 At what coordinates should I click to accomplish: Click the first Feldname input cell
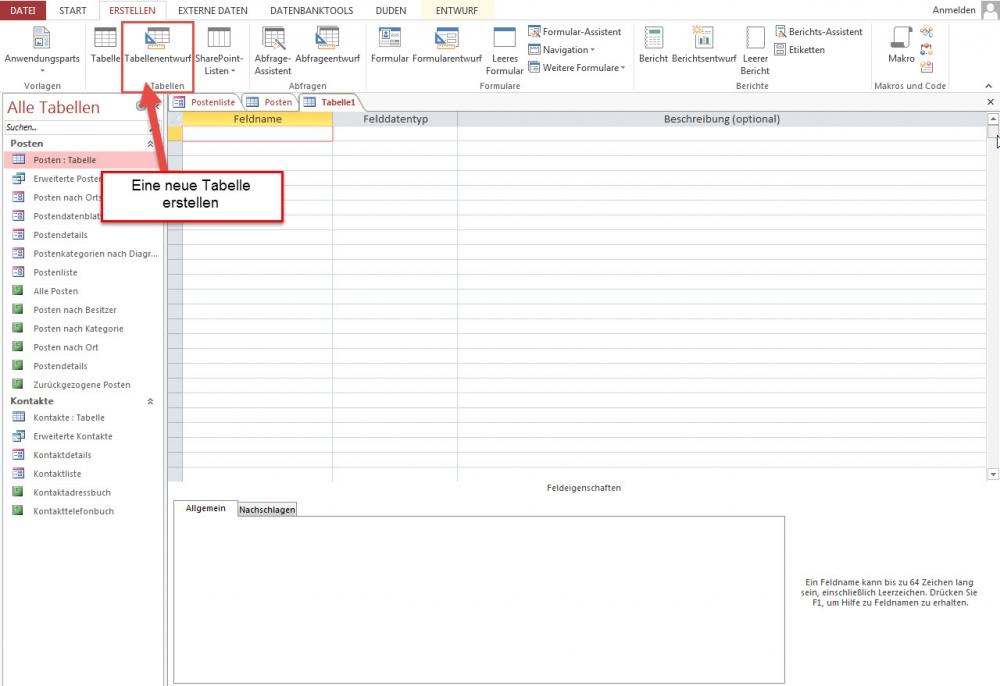257,133
